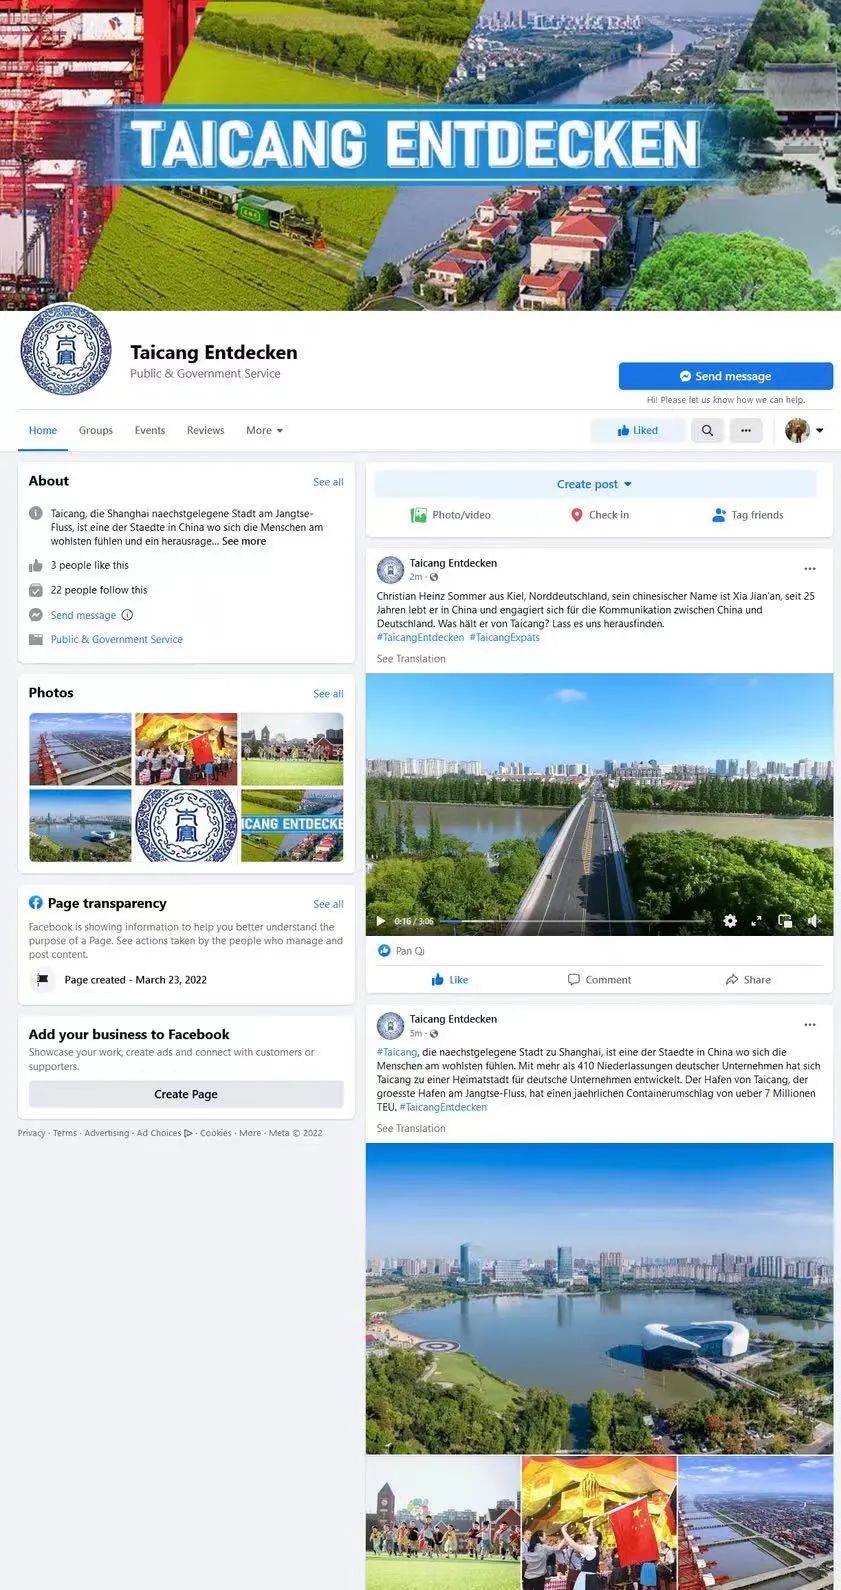Mute the video volume icon
This screenshot has height=1590, width=841.
tap(813, 921)
